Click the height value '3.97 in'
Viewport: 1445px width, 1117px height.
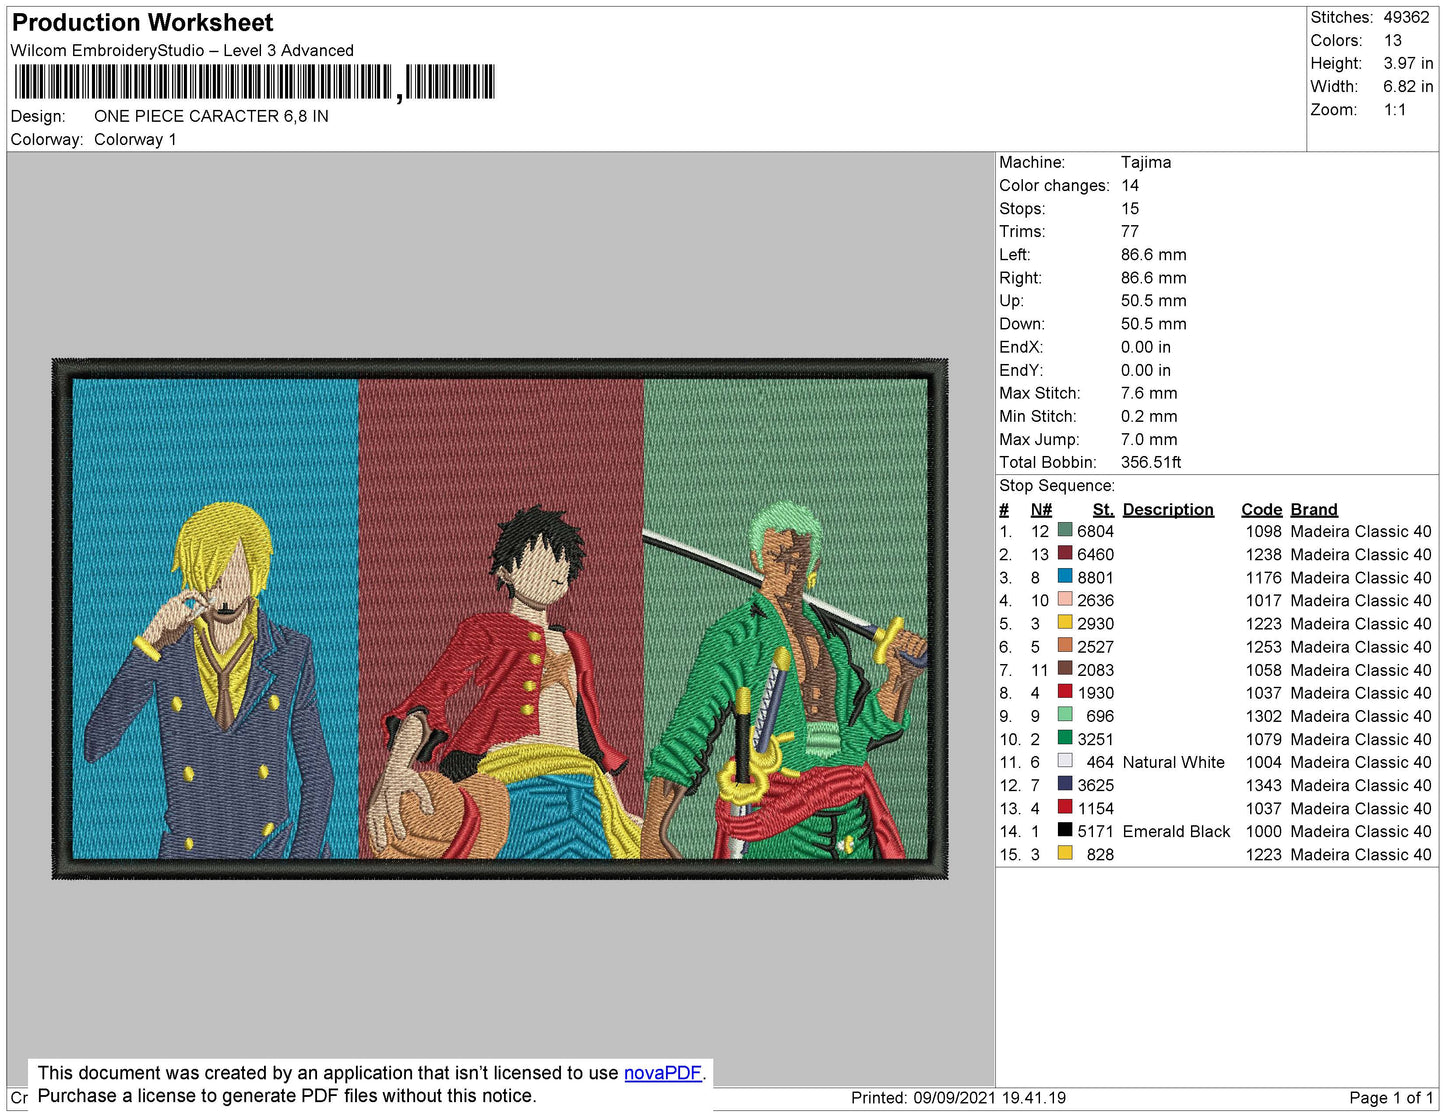pyautogui.click(x=1408, y=63)
